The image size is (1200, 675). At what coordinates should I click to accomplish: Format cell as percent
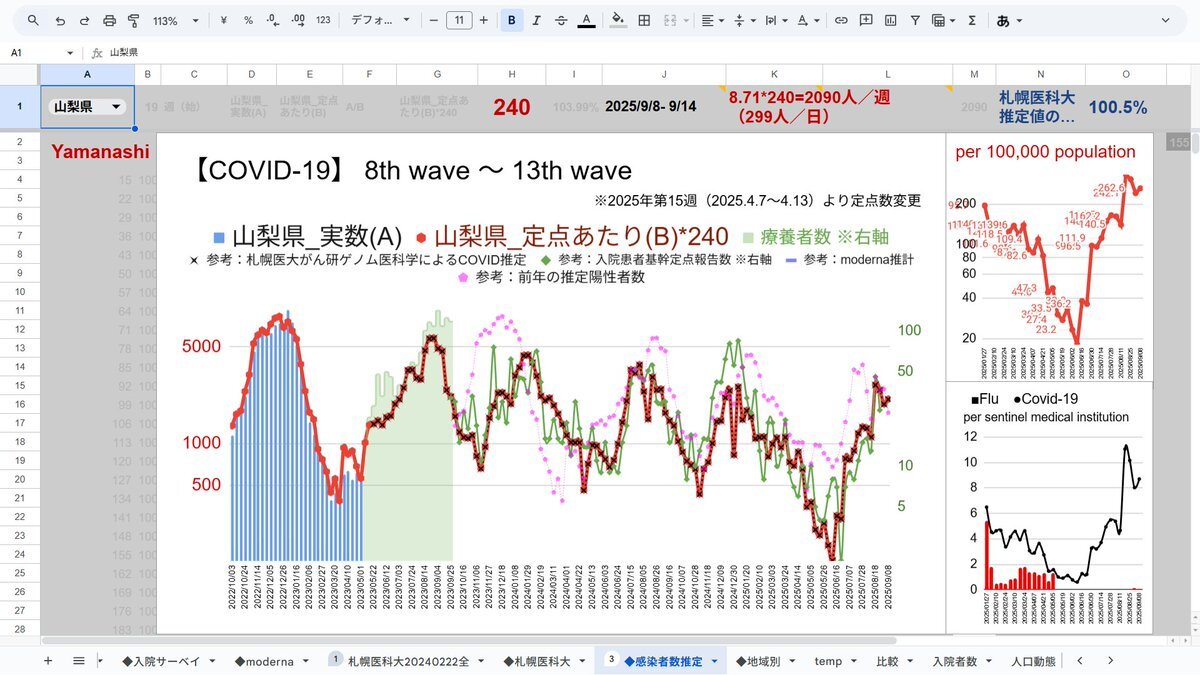click(248, 20)
